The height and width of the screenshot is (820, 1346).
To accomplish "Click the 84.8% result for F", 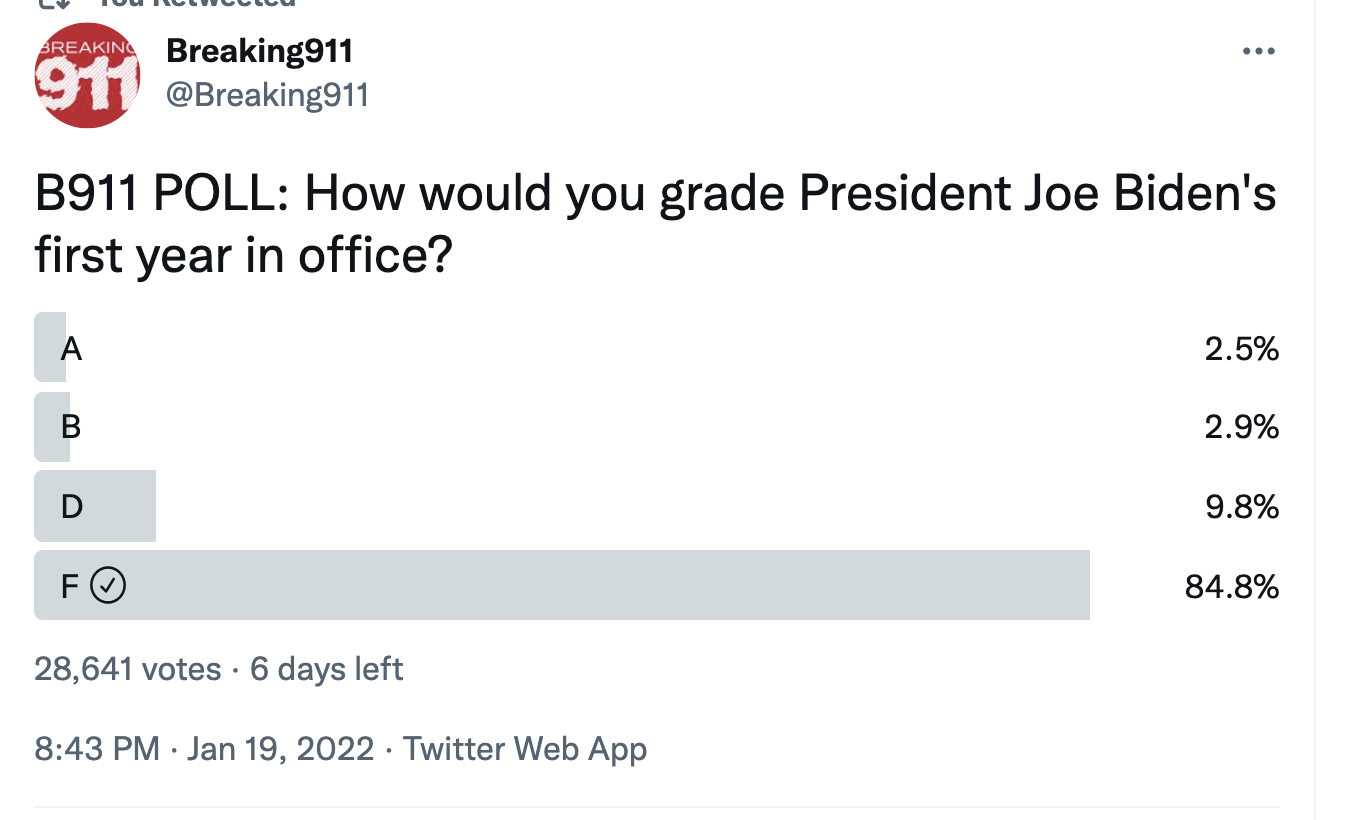I will [x=1232, y=586].
